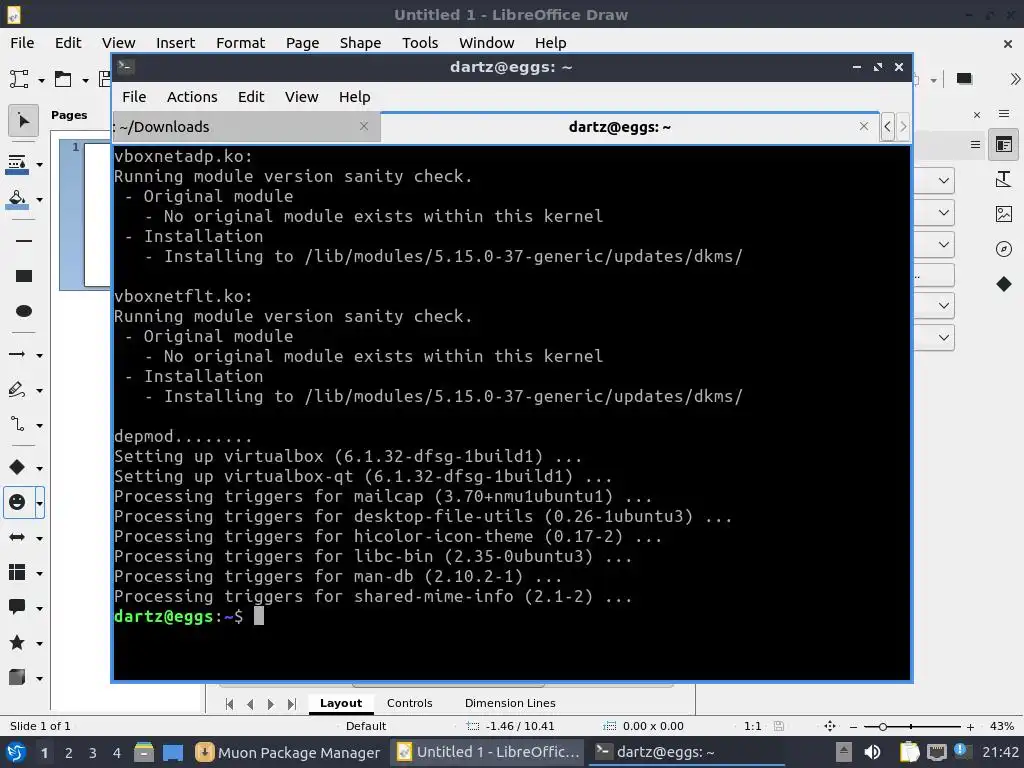Screen dimensions: 1024x768
Task: Open the Stars and Banners dropdown arrow
Action: point(39,643)
